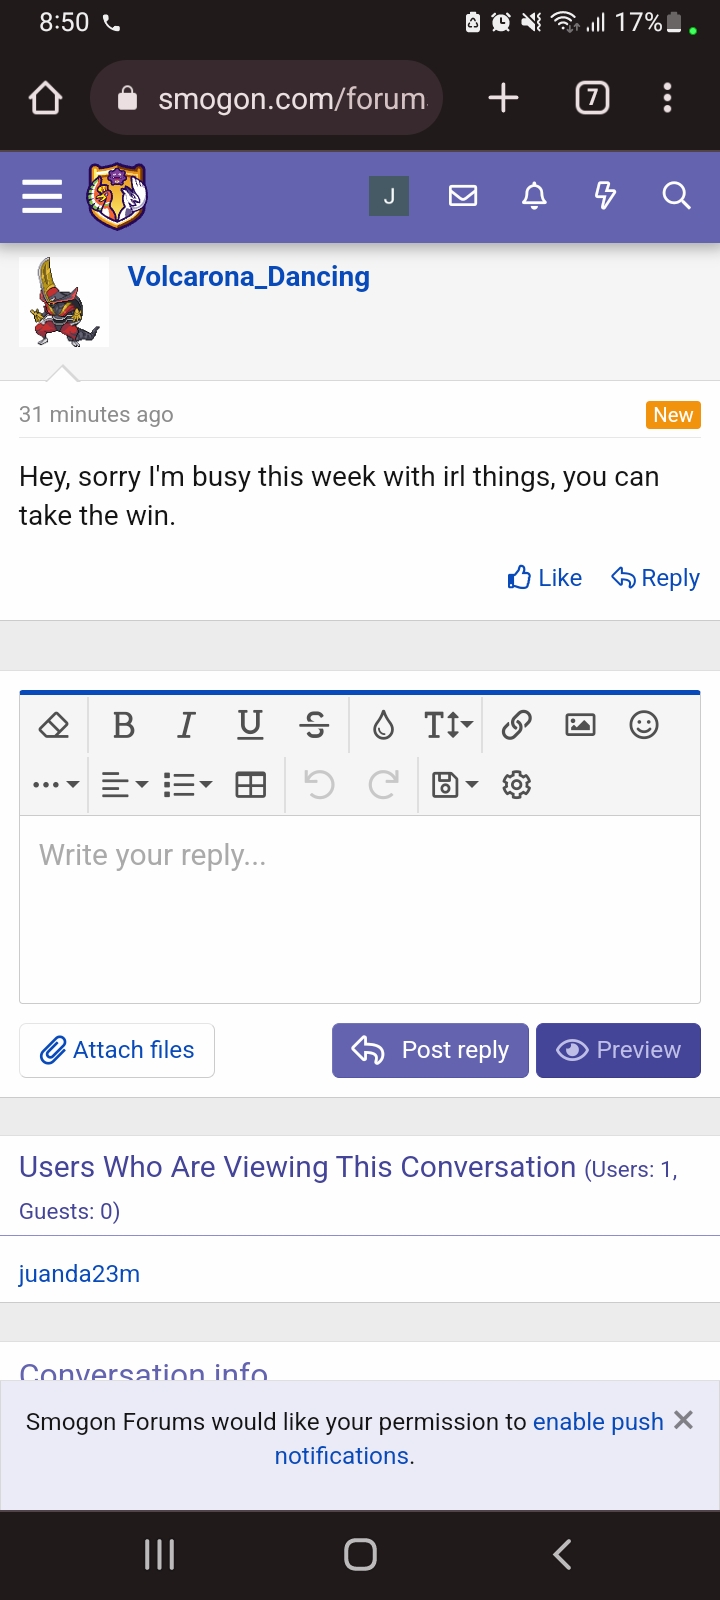Apply strikethrough formatting

click(314, 725)
